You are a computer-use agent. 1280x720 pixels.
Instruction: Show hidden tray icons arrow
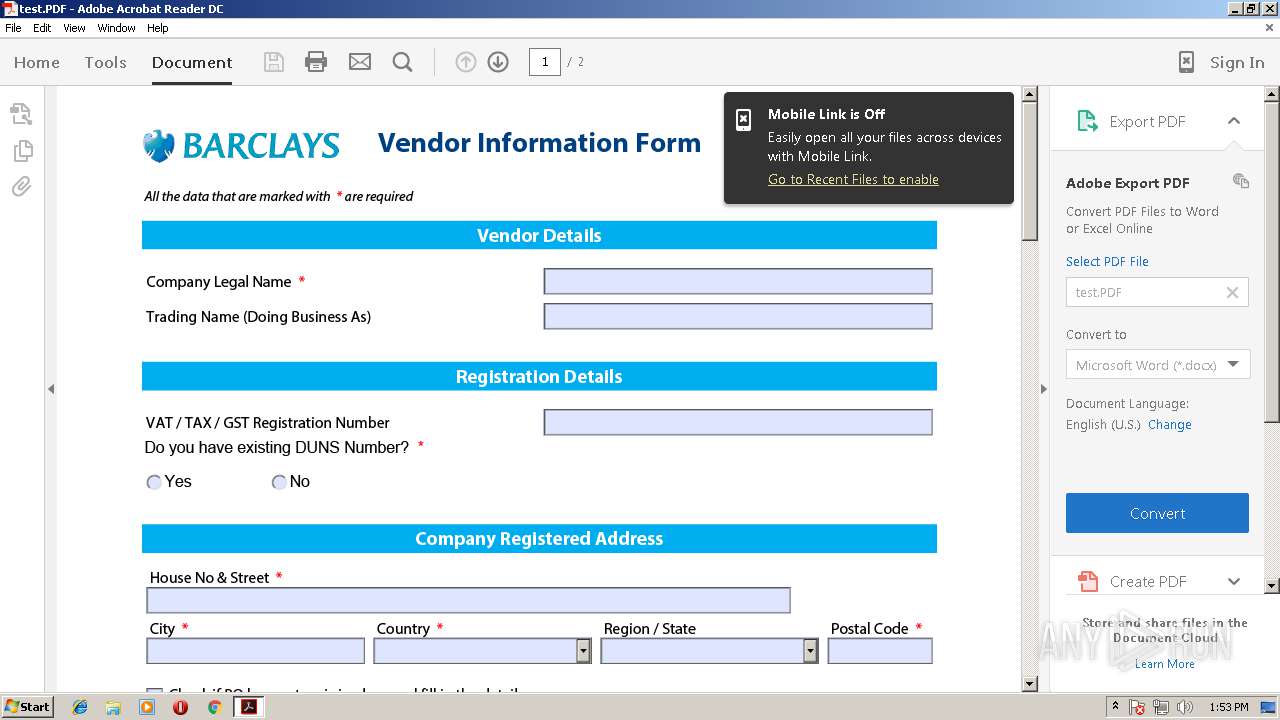1115,707
